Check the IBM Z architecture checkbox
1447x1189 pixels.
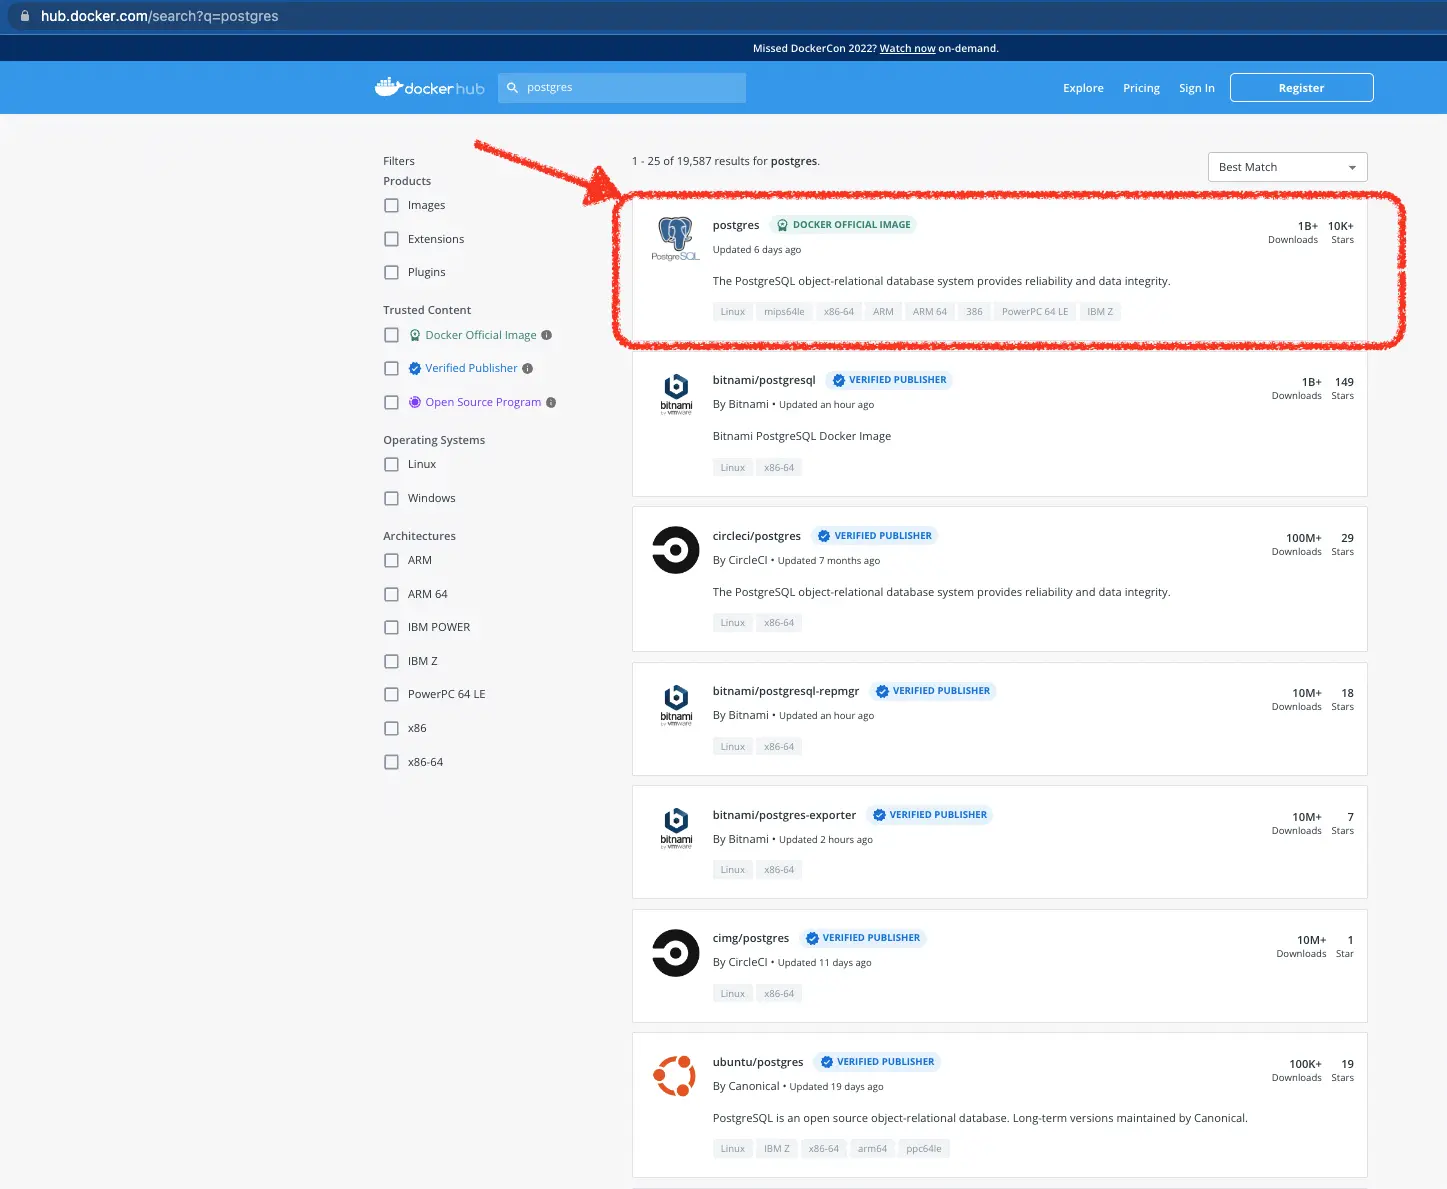[x=392, y=661]
